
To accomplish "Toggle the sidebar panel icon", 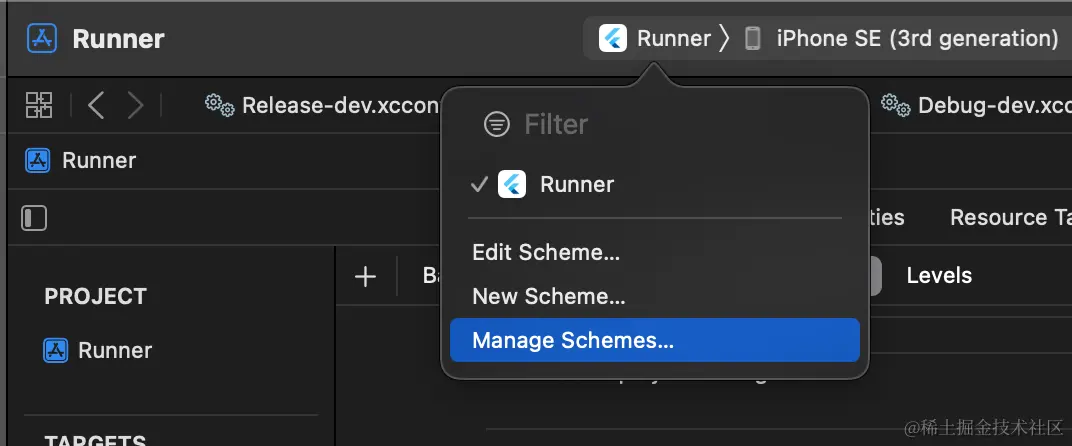I will tap(34, 218).
